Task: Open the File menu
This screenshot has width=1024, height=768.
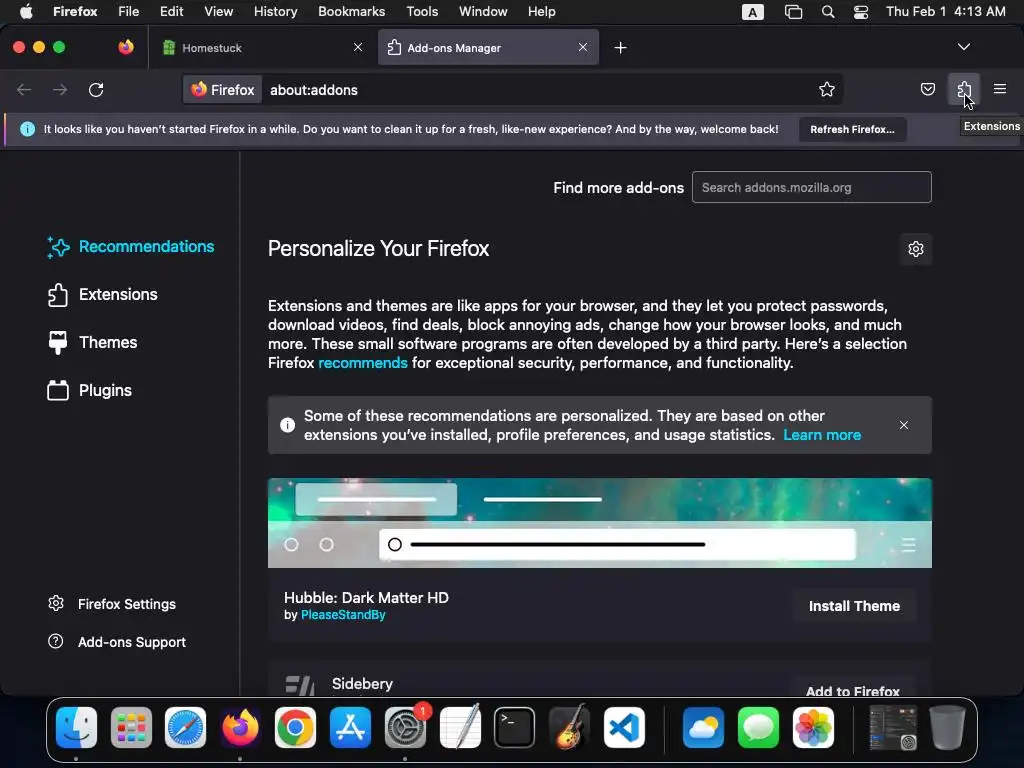Action: [128, 11]
